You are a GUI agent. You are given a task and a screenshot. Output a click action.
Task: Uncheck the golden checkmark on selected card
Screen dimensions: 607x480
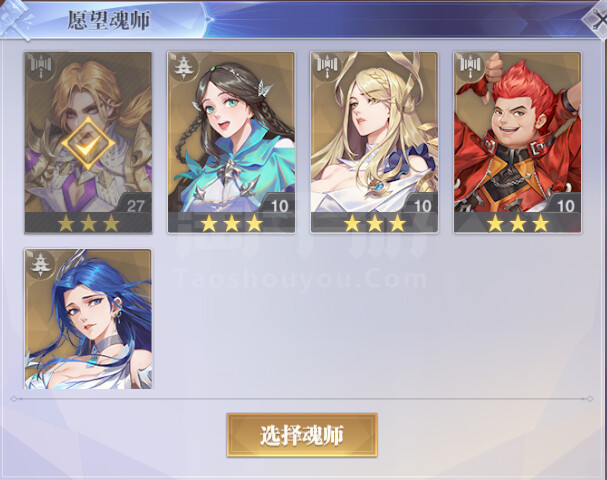(88, 144)
